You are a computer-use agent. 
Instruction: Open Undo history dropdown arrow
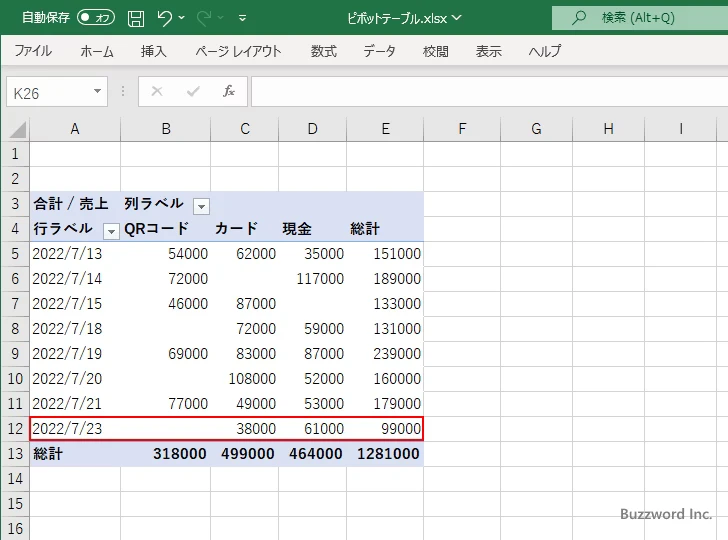182,18
